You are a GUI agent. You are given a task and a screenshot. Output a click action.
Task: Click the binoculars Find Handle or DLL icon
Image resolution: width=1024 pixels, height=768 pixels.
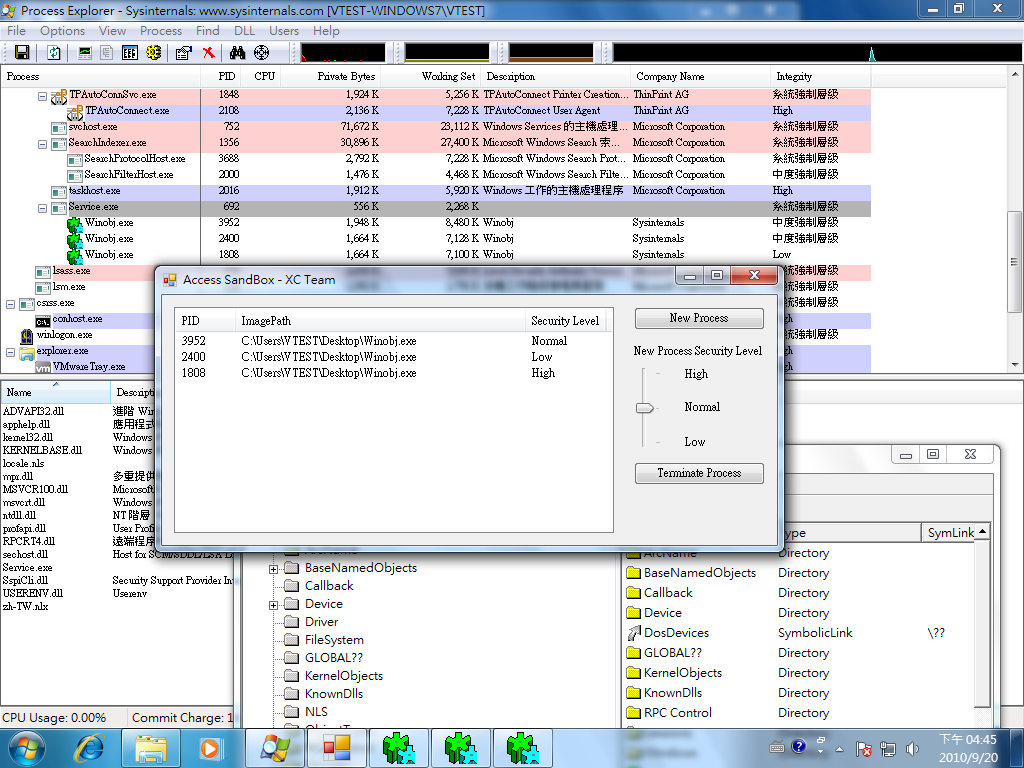[x=237, y=53]
